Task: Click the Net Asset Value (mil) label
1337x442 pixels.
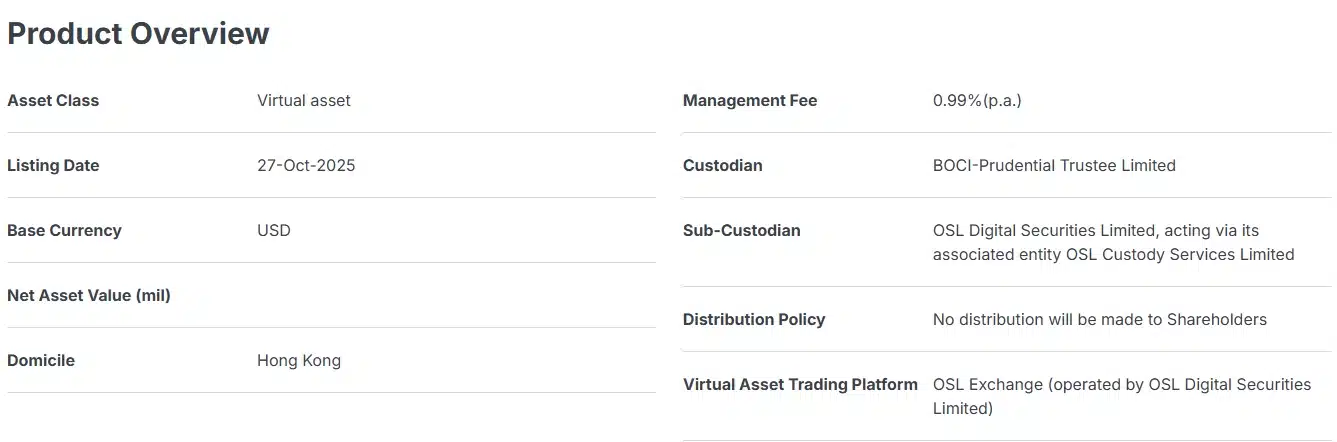Action: [88, 295]
